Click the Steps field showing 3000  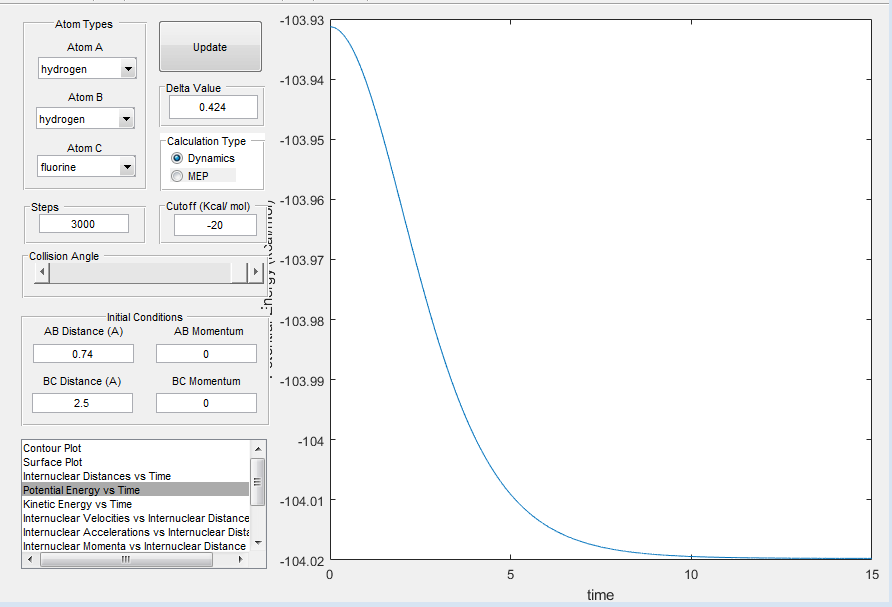point(83,224)
